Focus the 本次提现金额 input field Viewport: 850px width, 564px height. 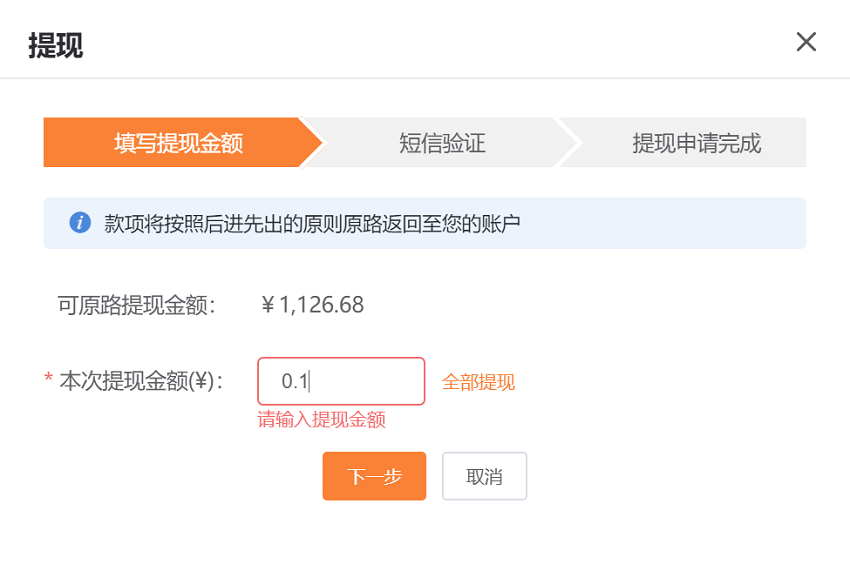point(341,381)
